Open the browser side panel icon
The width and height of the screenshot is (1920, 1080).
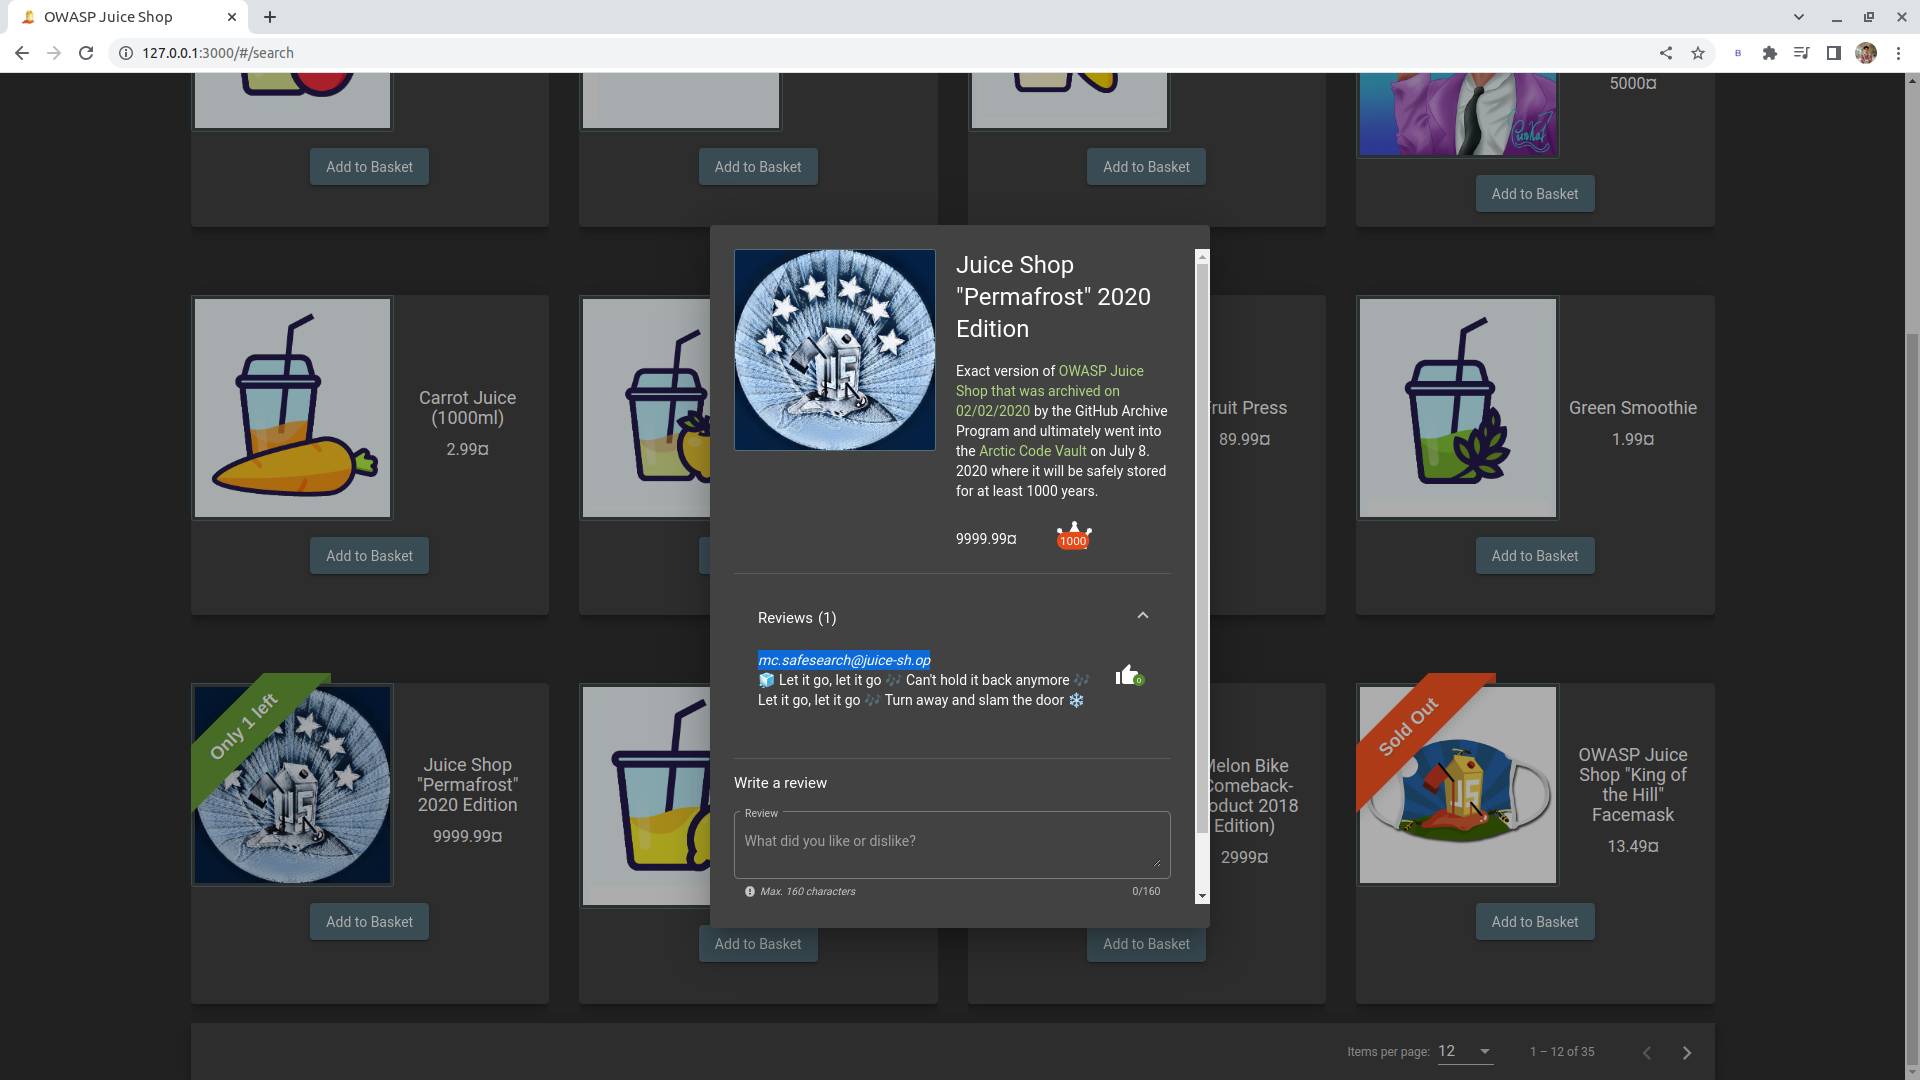point(1834,53)
